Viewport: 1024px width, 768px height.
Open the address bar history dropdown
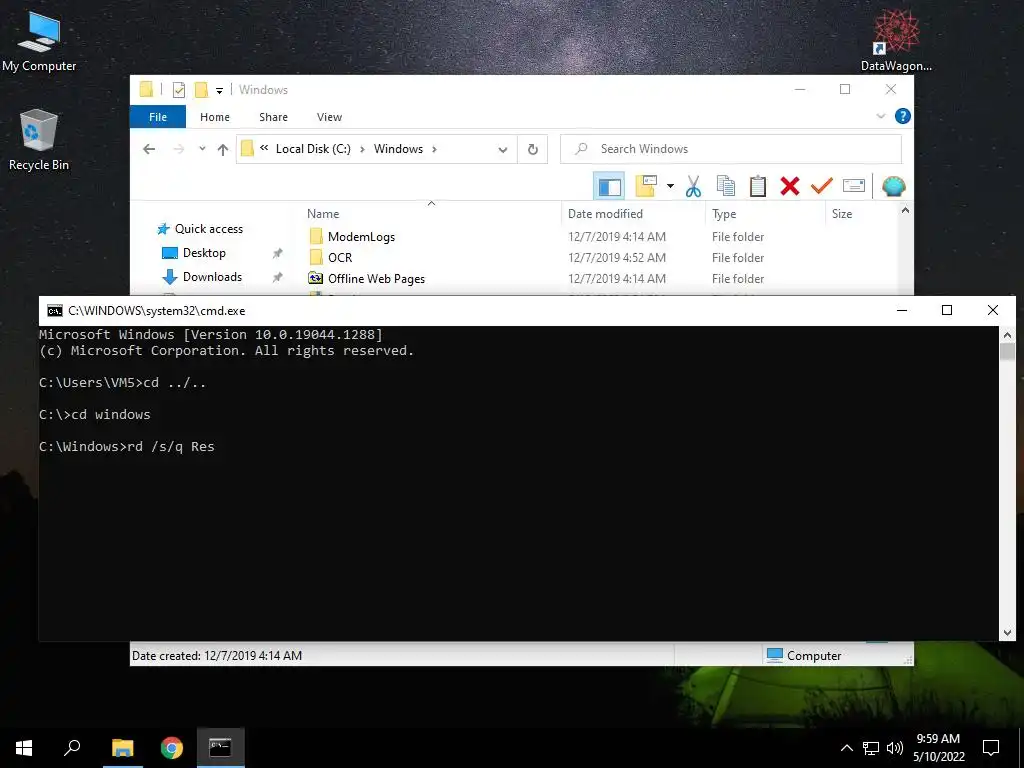[503, 150]
